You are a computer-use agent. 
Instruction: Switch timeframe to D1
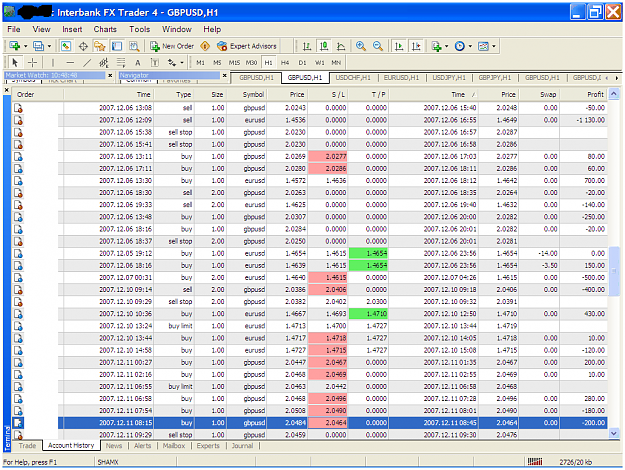tap(302, 63)
